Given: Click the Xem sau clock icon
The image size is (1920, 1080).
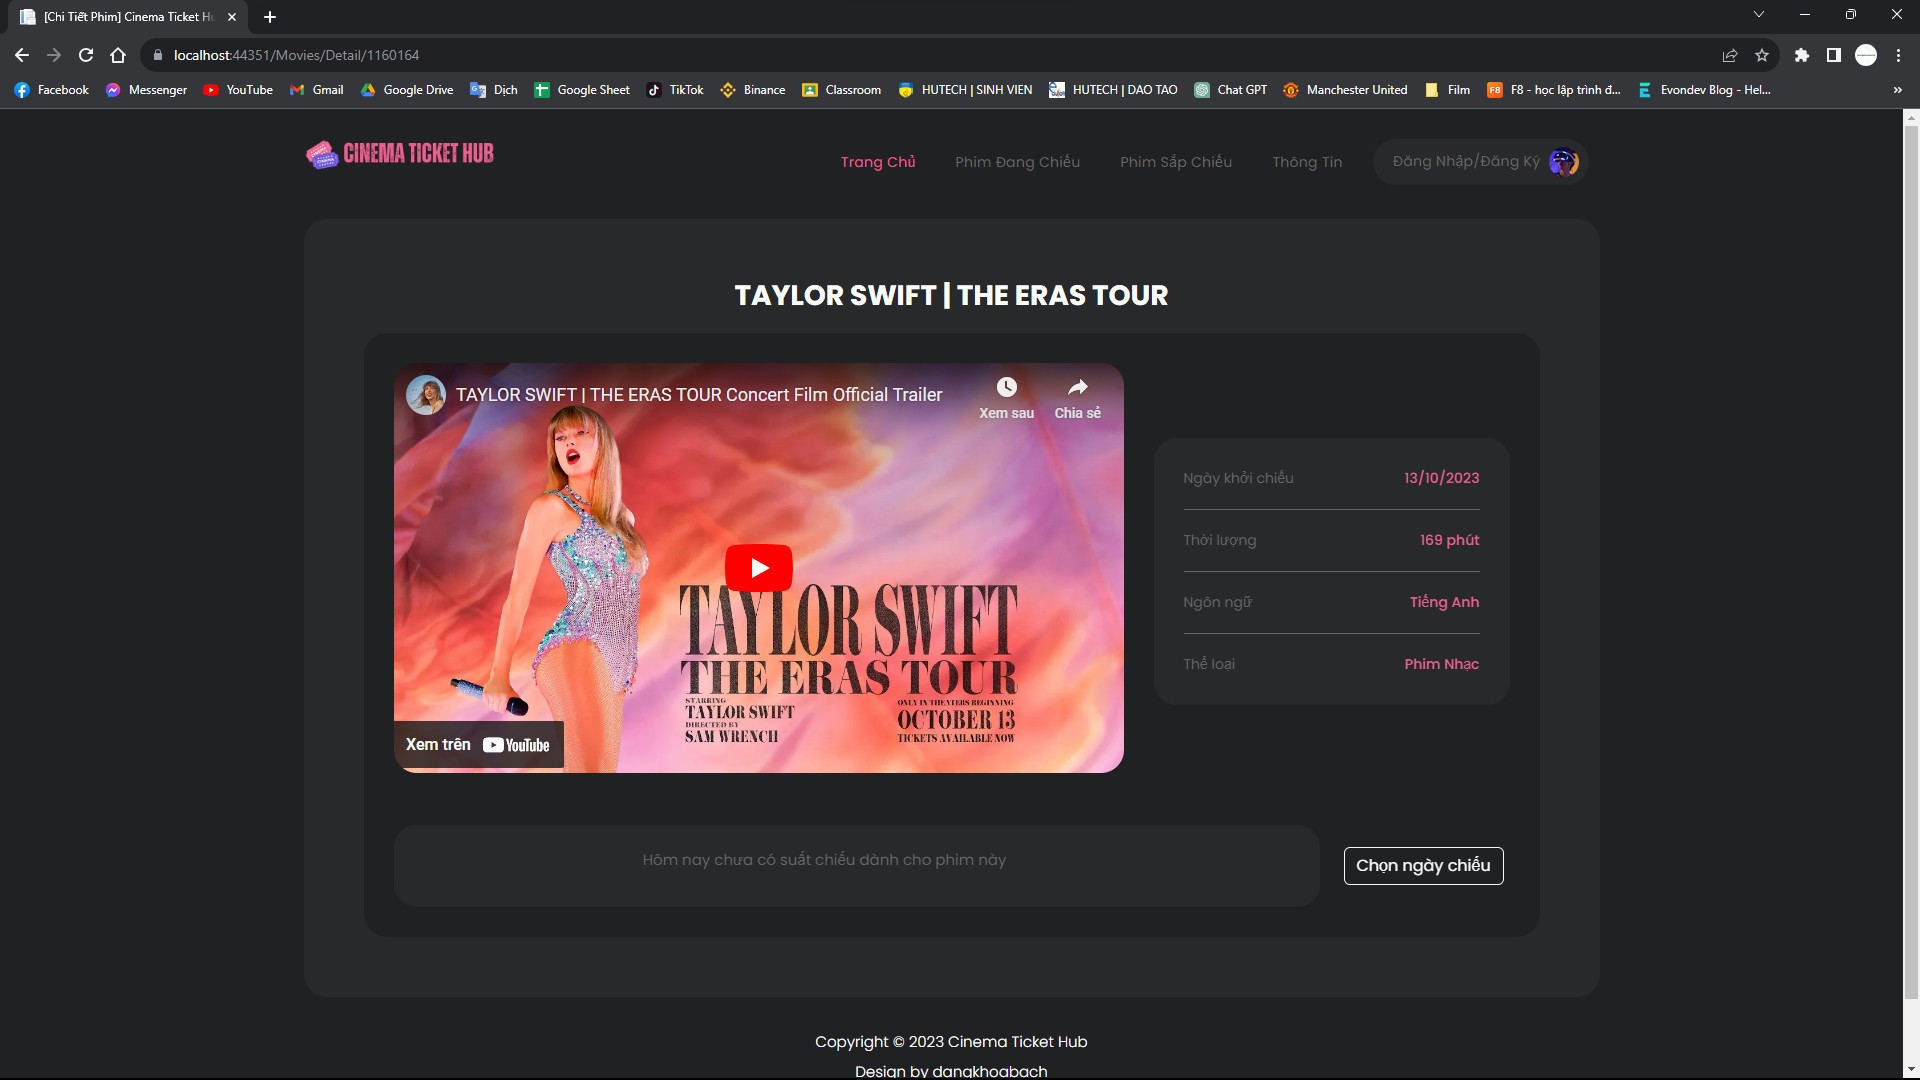Looking at the screenshot, I should [1006, 388].
